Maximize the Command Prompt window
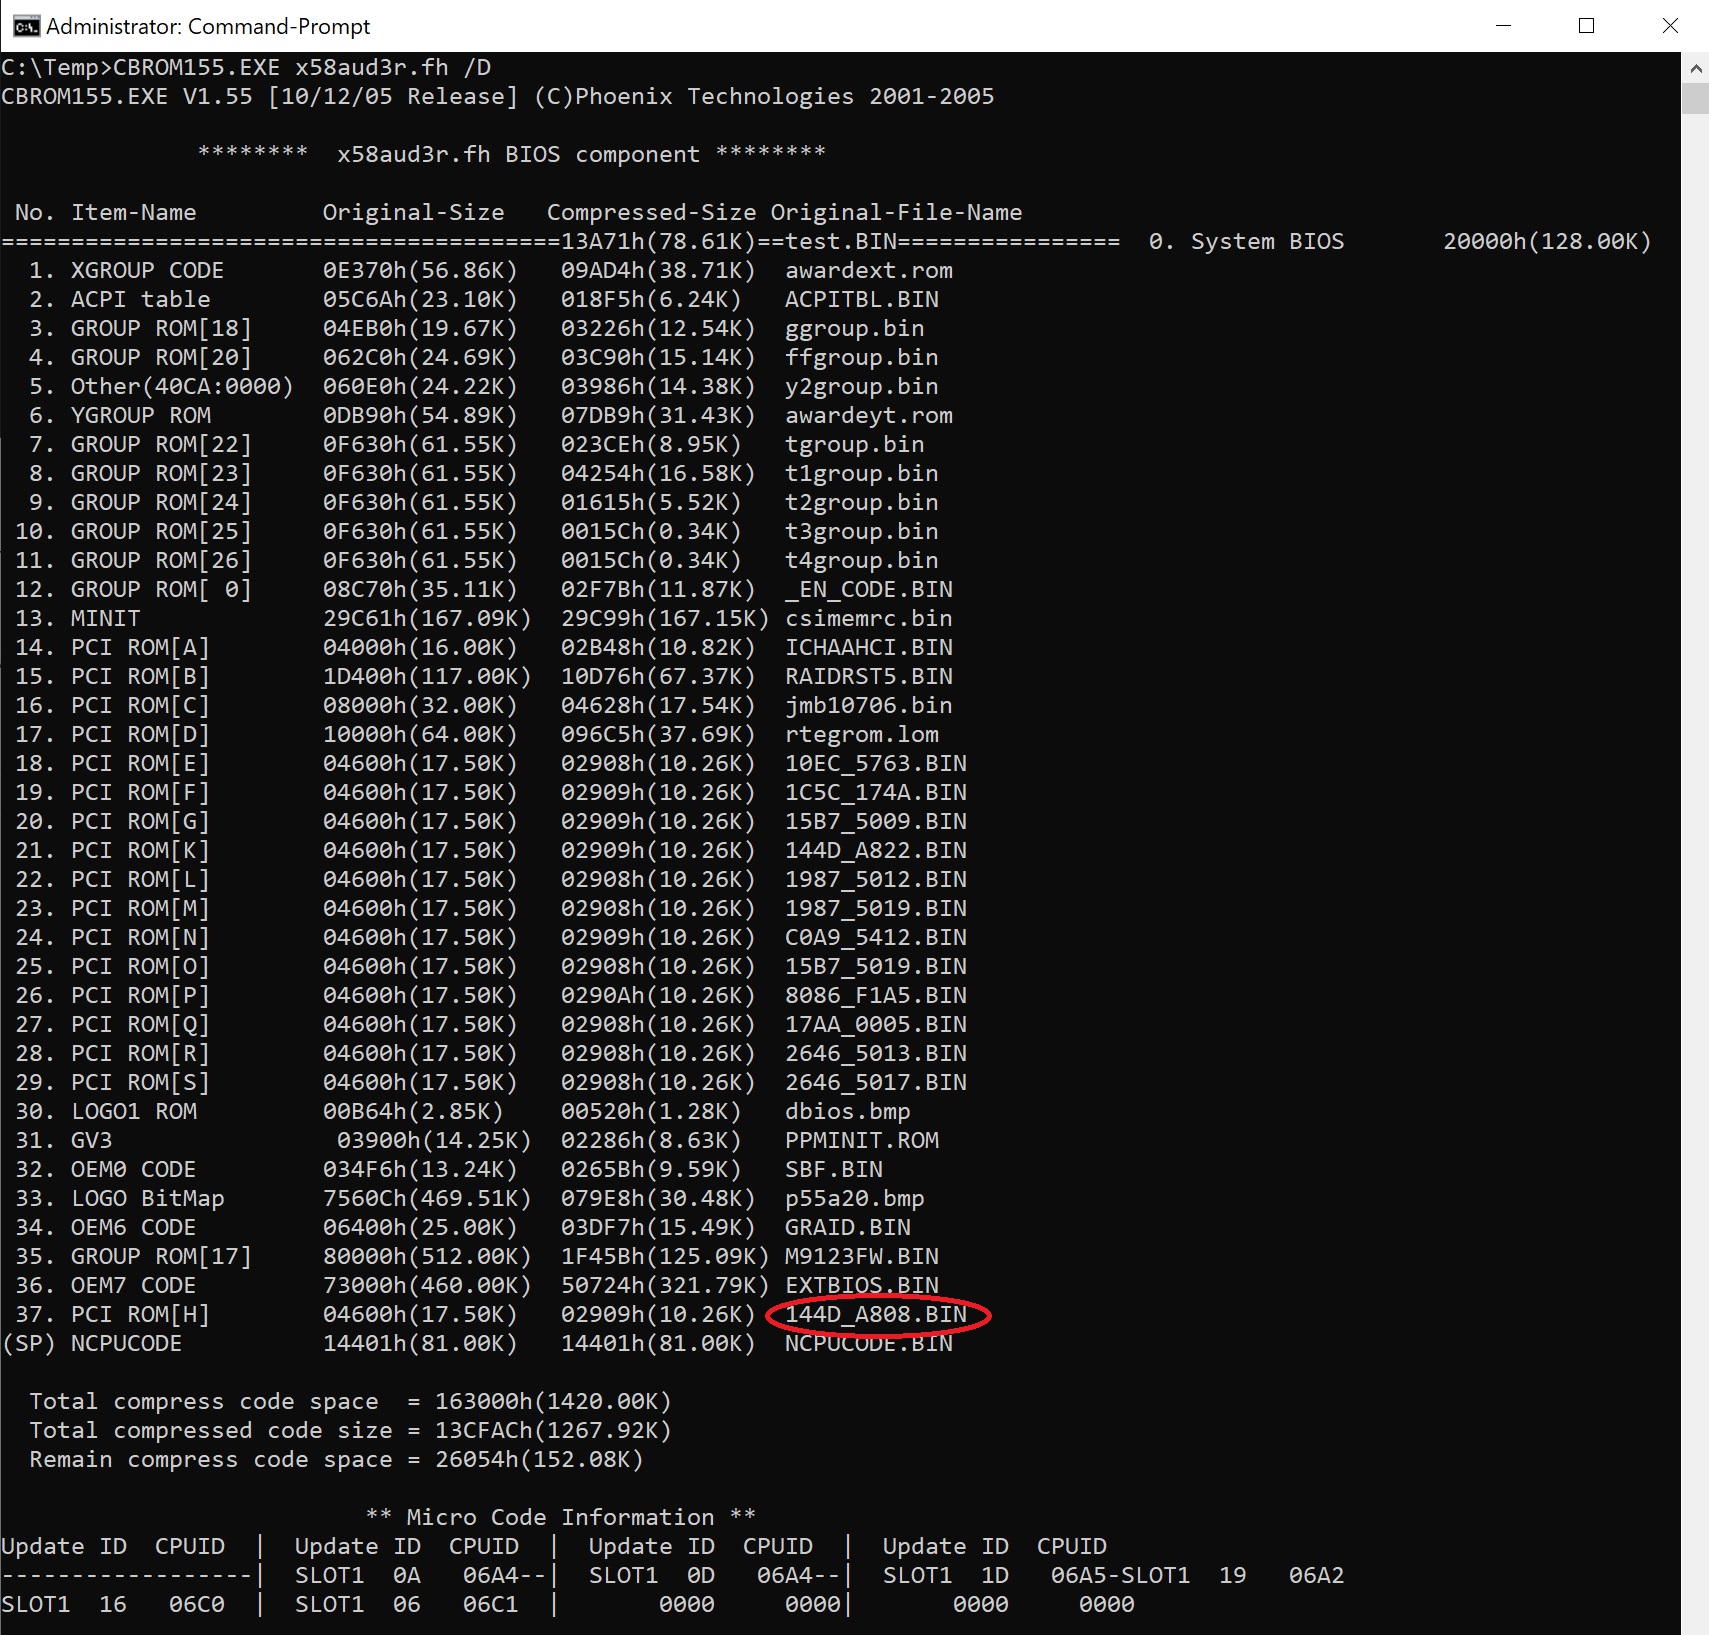Image resolution: width=1709 pixels, height=1635 pixels. tap(1586, 26)
